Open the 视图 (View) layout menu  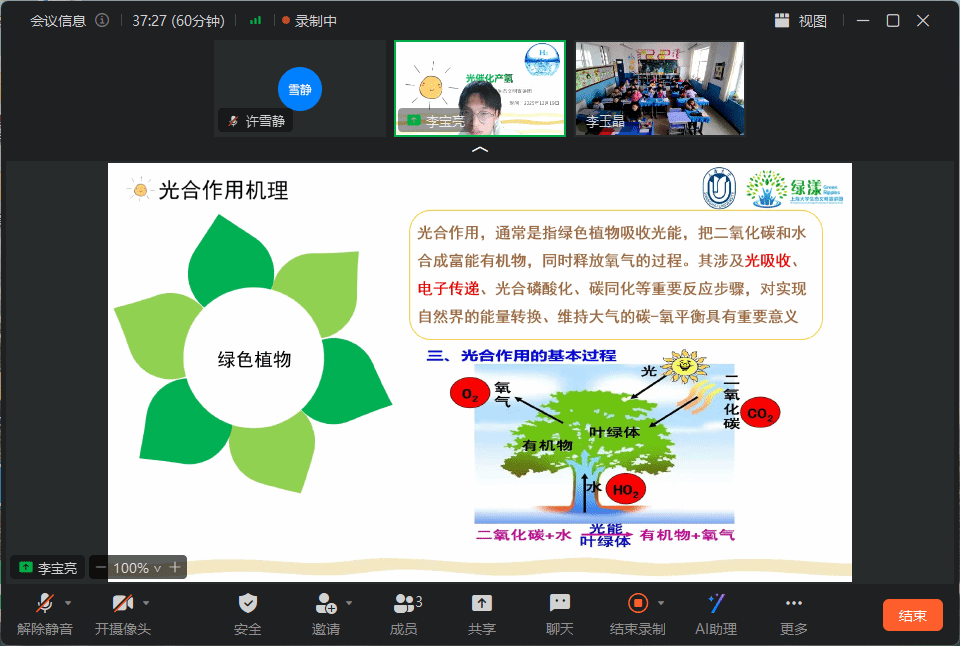click(x=801, y=20)
